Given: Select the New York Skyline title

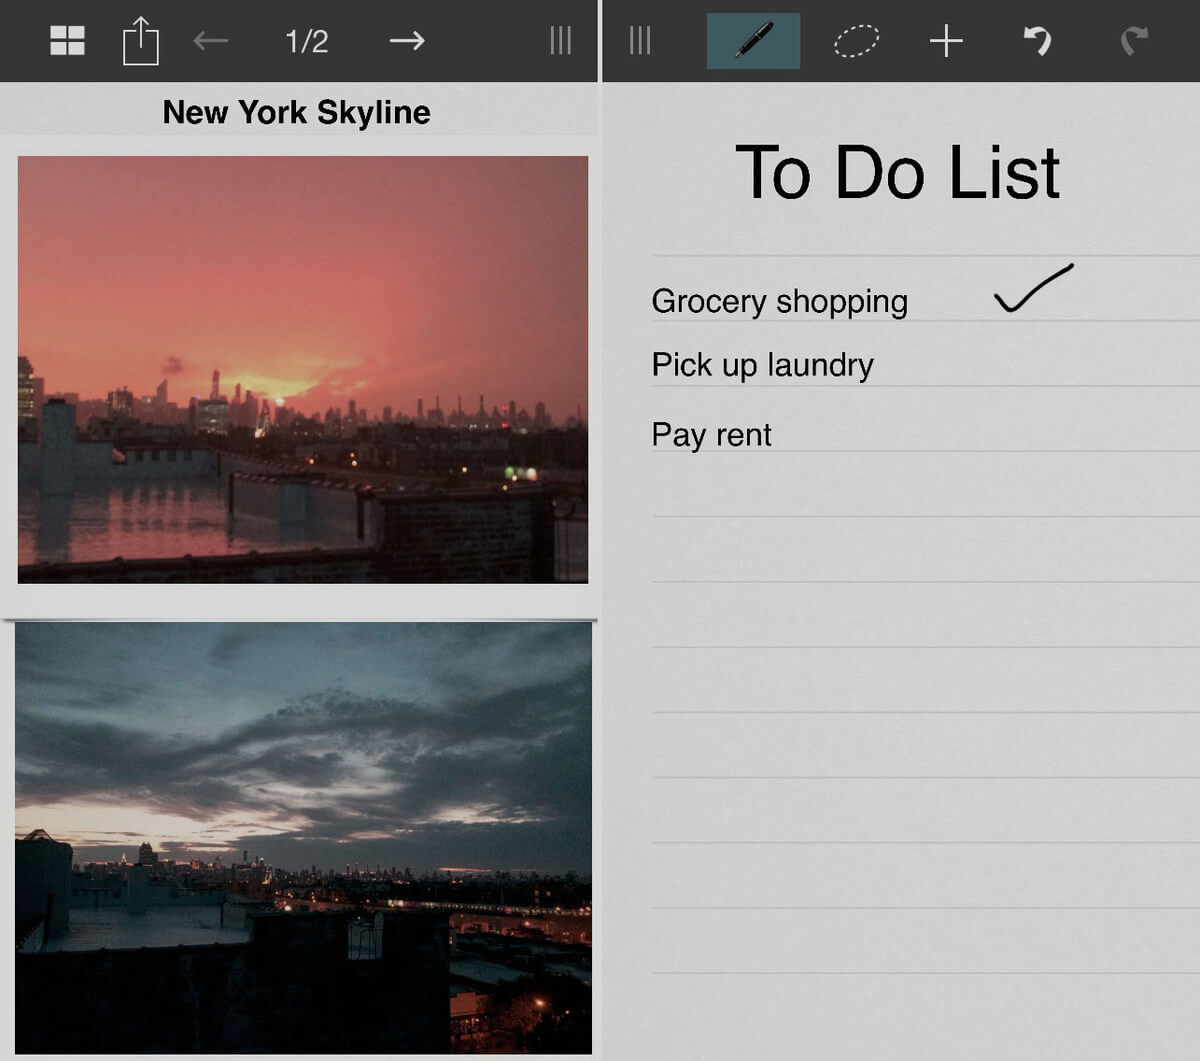Looking at the screenshot, I should coord(296,112).
